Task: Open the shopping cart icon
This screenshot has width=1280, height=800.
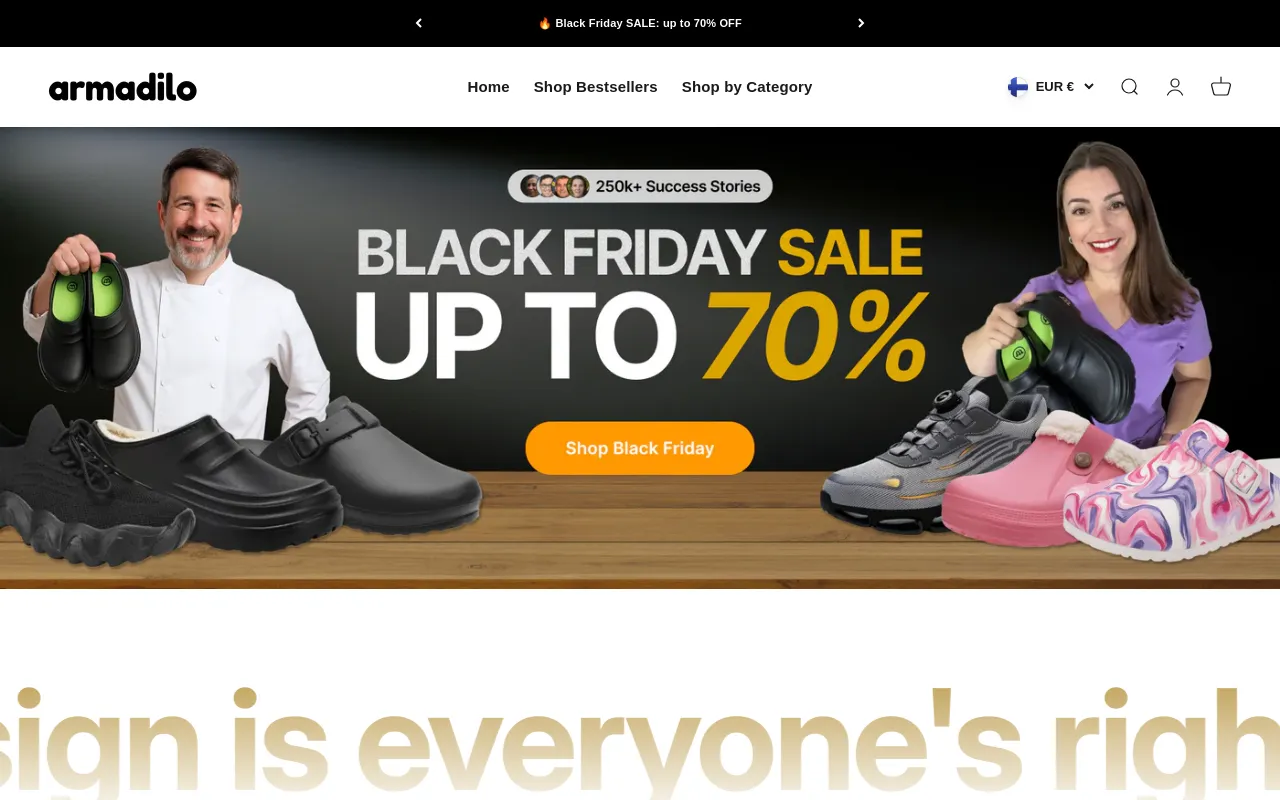Action: click(1221, 87)
